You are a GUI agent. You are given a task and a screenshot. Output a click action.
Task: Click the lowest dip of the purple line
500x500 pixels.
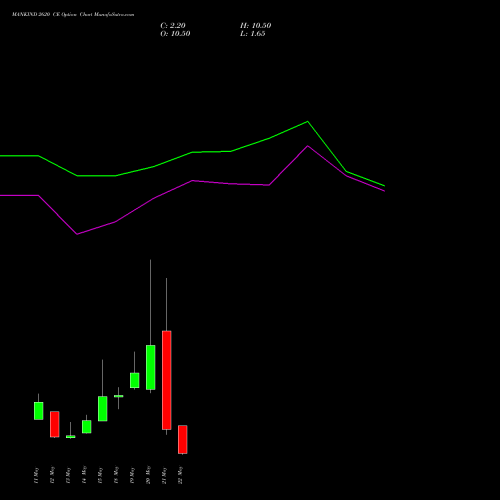[77, 234]
